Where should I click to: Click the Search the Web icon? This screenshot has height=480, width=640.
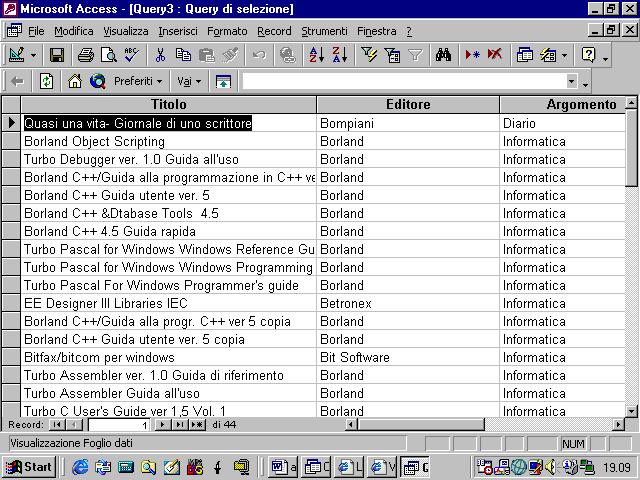pos(98,81)
